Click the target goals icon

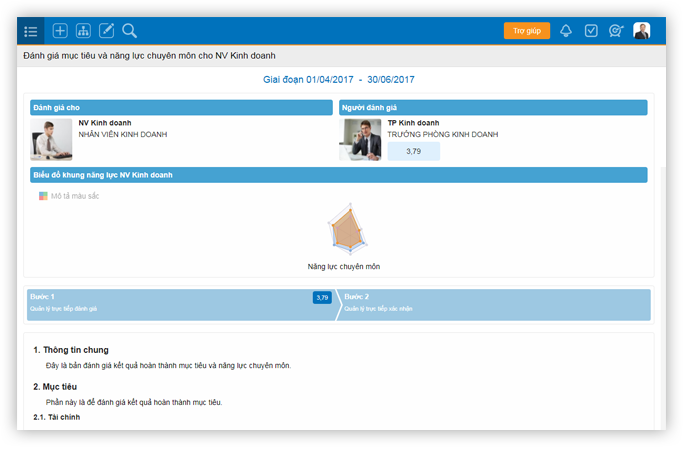(x=616, y=31)
